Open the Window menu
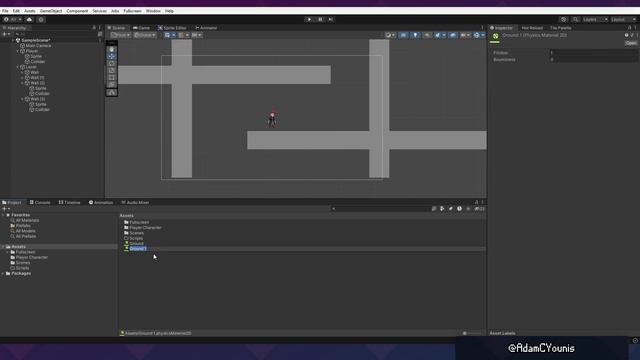The height and width of the screenshot is (360, 640). [153, 11]
